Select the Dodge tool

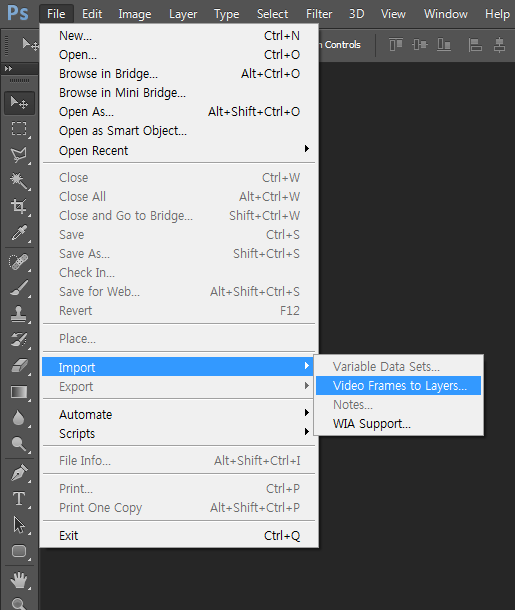click(19, 443)
